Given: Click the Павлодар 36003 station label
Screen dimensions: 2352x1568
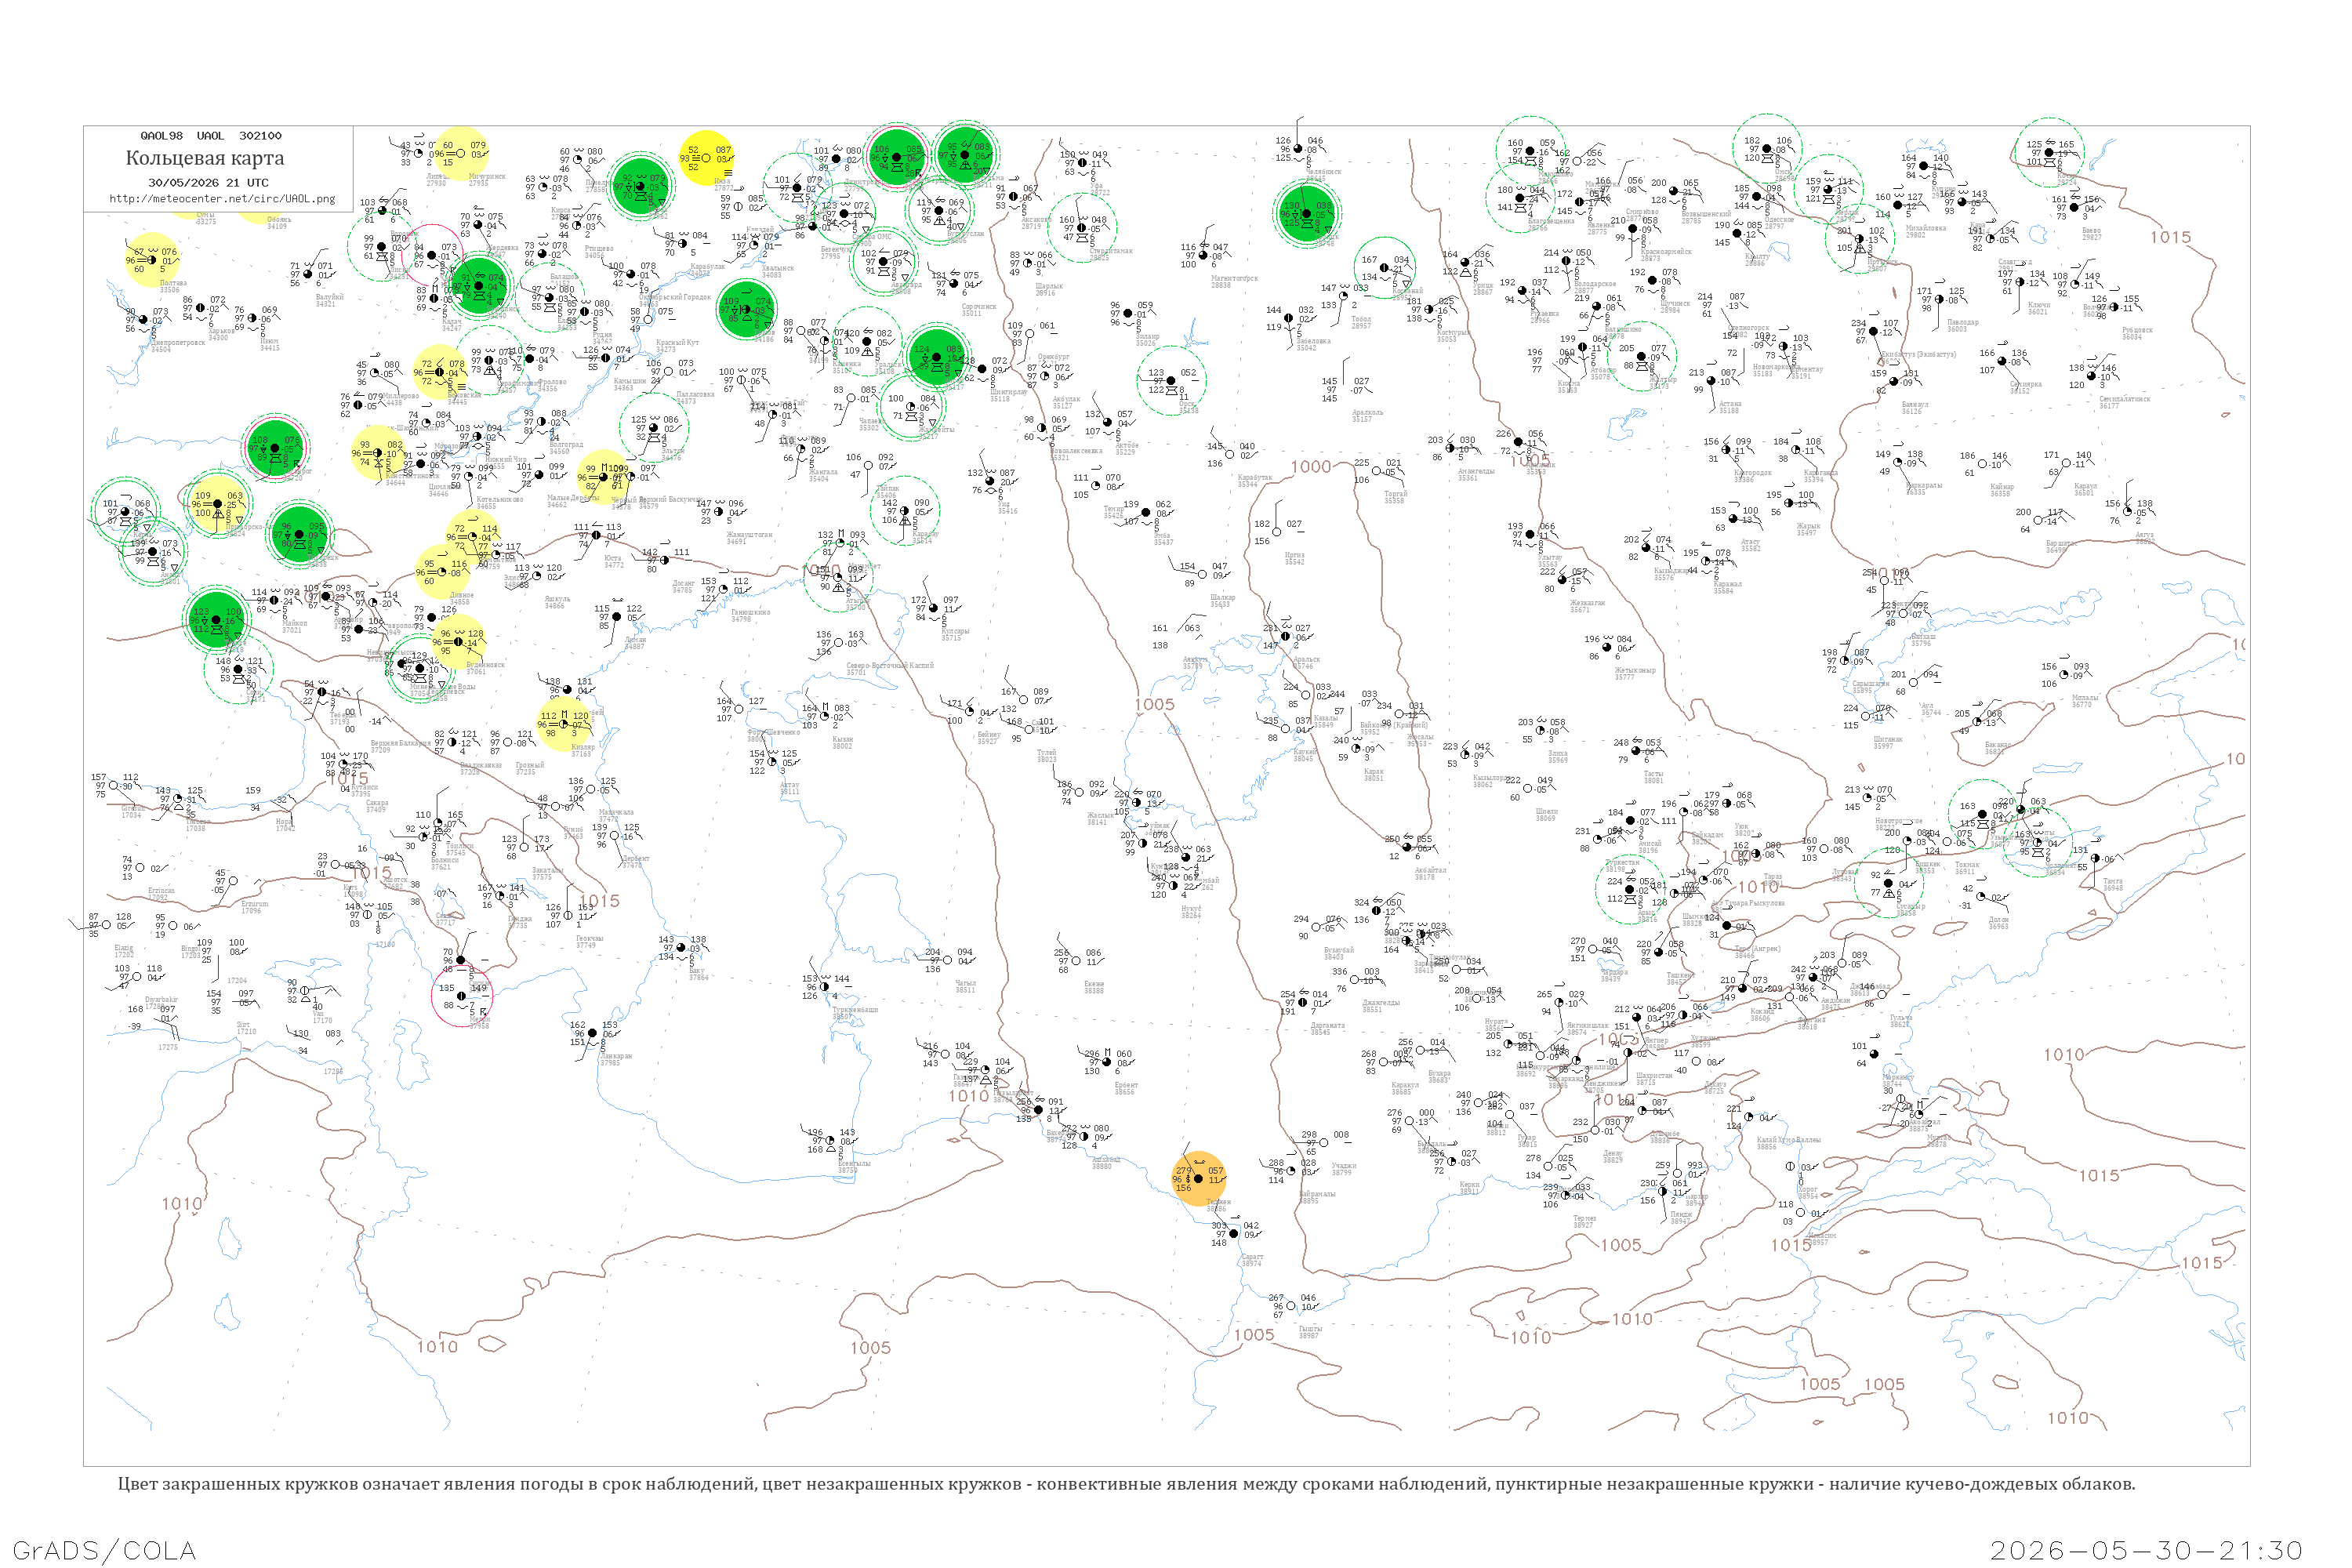Looking at the screenshot, I should tap(1963, 326).
